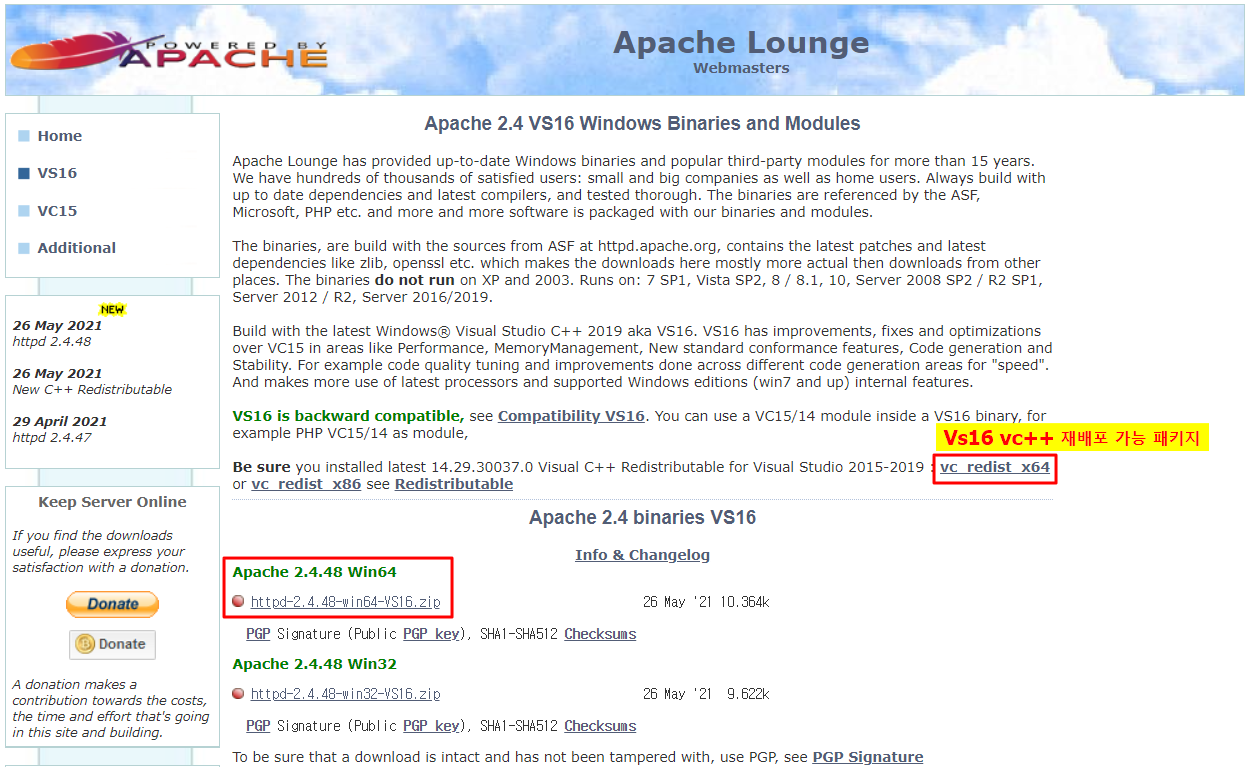
Task: Download httpd-2.4.48-win64-VS16.zip
Action: (345, 602)
